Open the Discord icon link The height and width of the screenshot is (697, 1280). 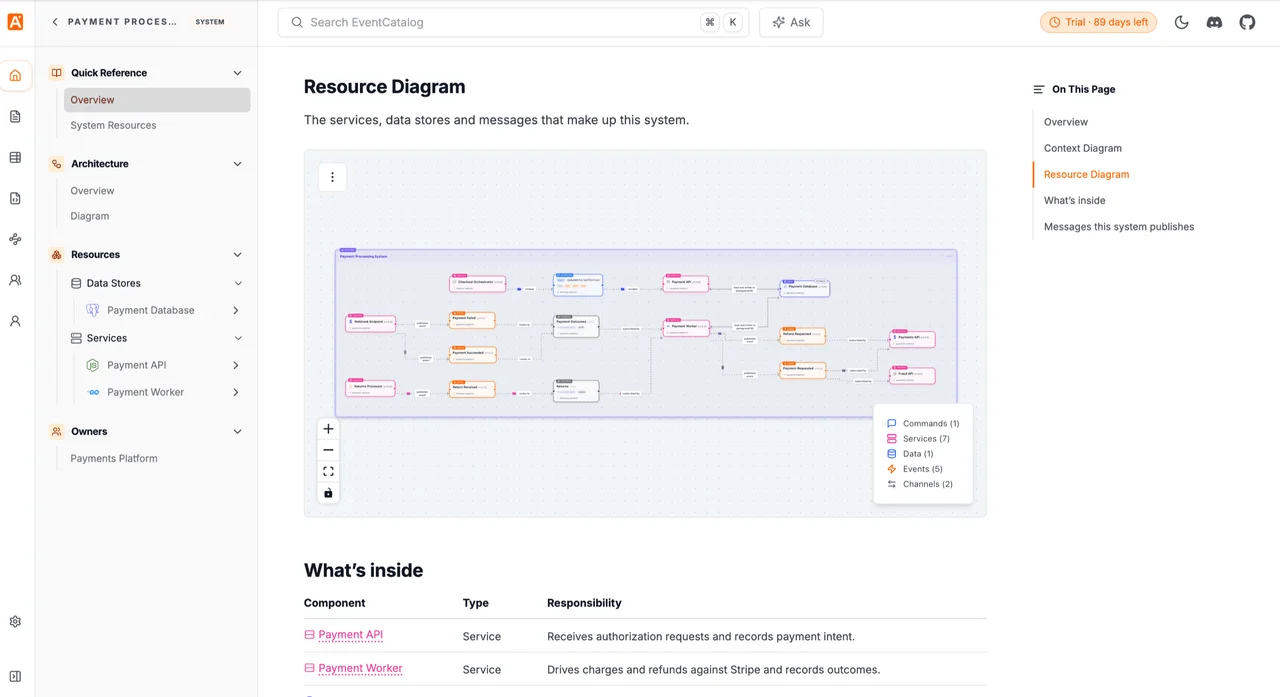tap(1214, 22)
